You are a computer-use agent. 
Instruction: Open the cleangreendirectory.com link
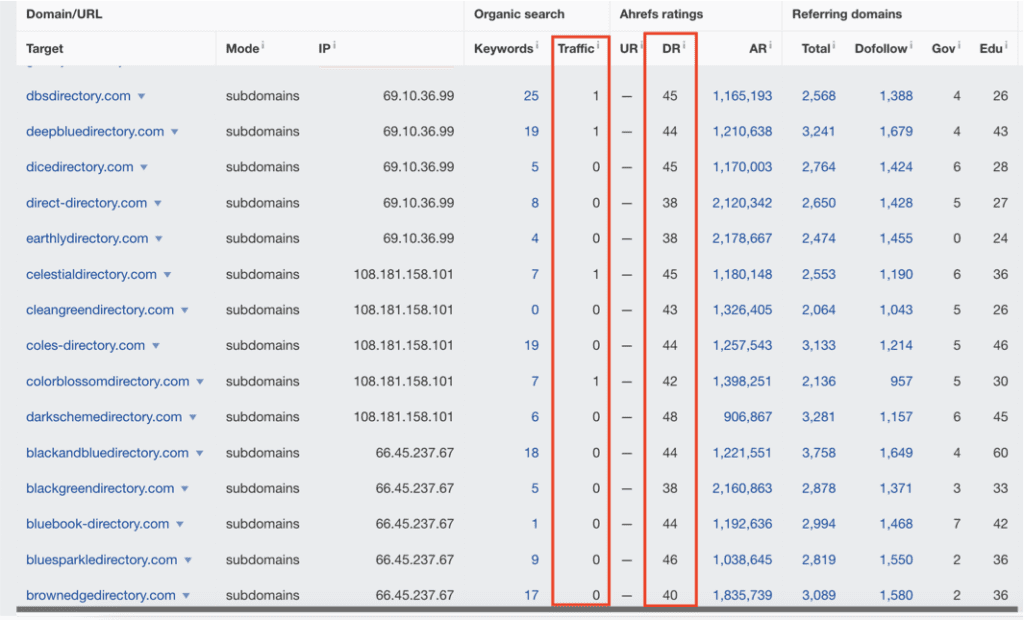tap(100, 310)
